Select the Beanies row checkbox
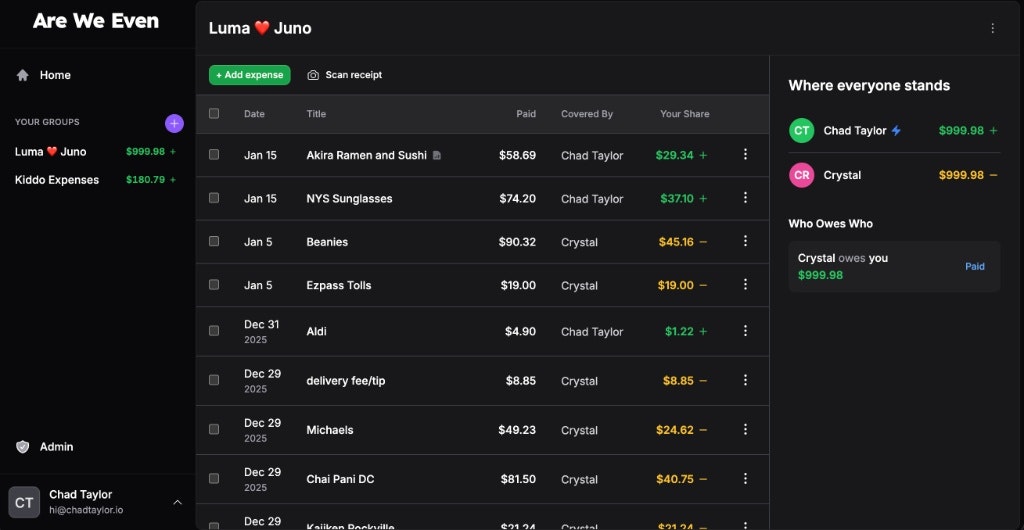Viewport: 1024px width, 530px height. pyautogui.click(x=214, y=242)
